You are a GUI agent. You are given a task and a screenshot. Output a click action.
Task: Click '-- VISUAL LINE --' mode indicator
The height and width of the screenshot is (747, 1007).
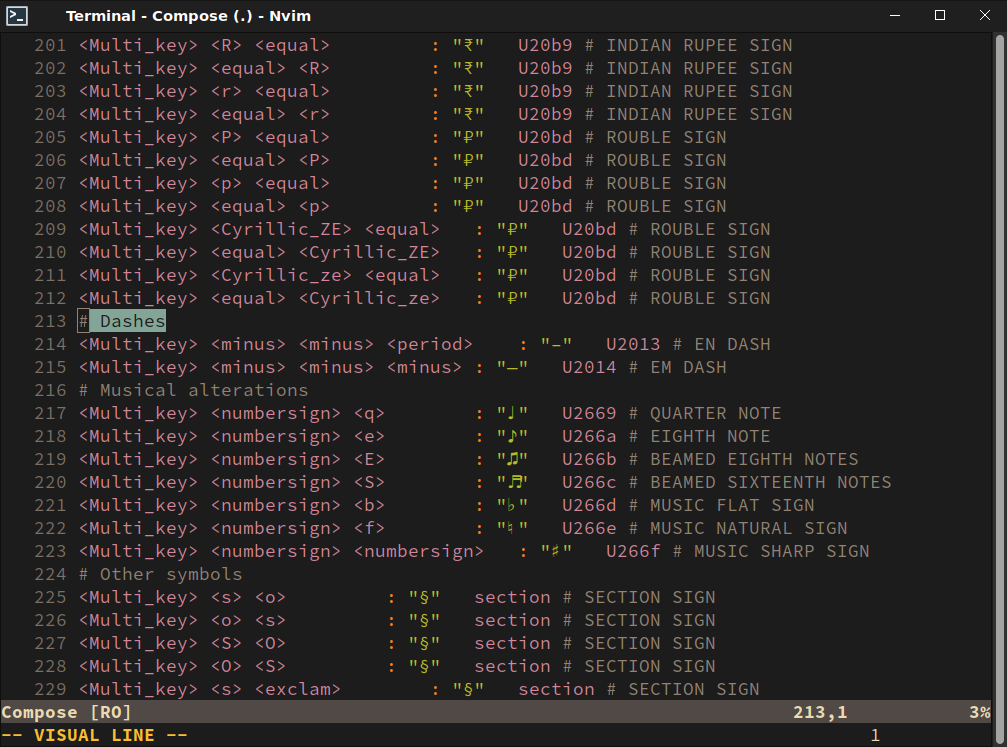click(94, 736)
